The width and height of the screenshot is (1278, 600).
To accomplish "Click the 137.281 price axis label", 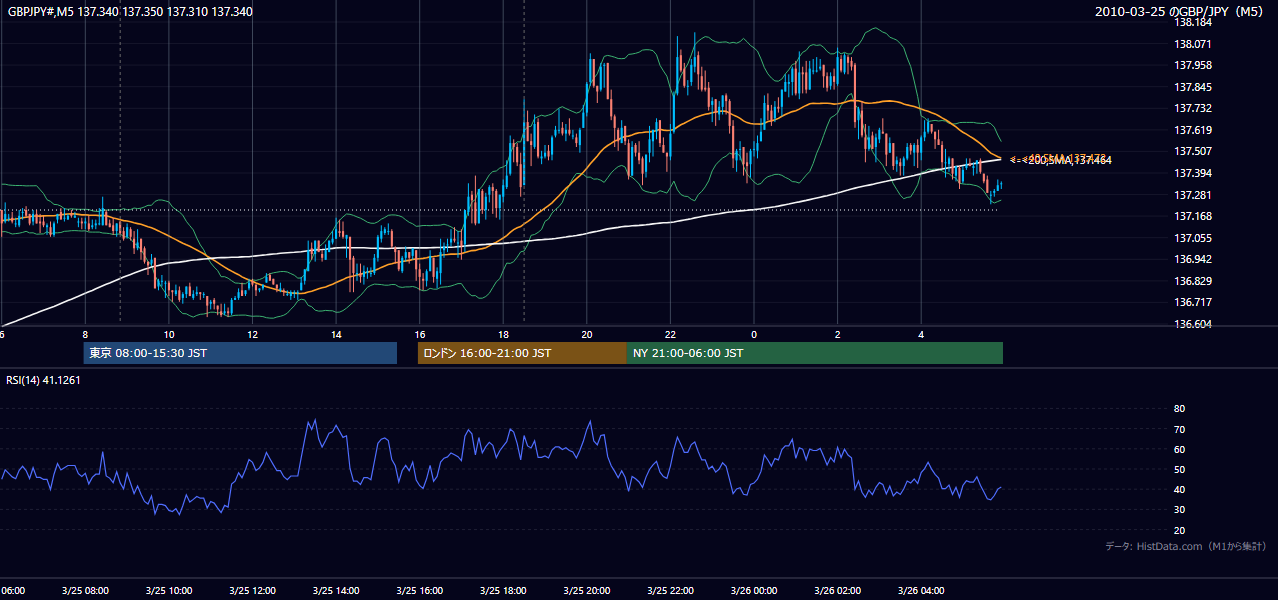I will click(1193, 195).
